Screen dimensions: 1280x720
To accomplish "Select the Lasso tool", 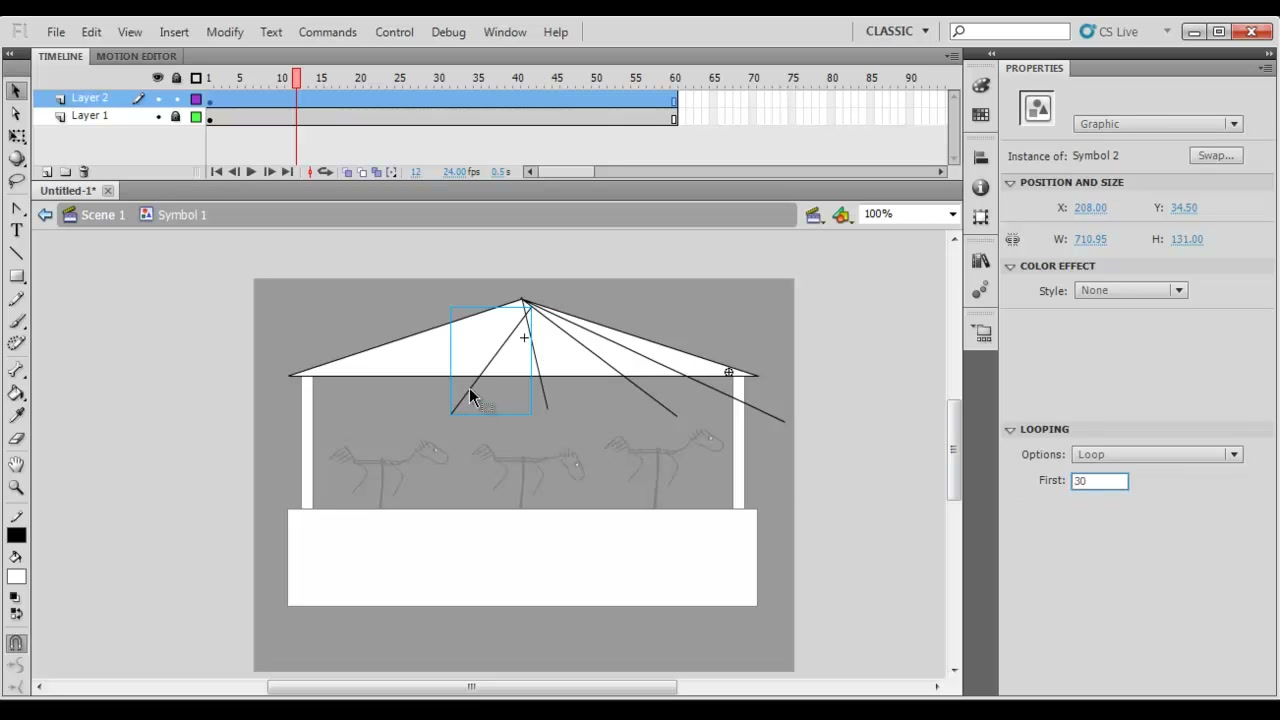I will (x=16, y=182).
